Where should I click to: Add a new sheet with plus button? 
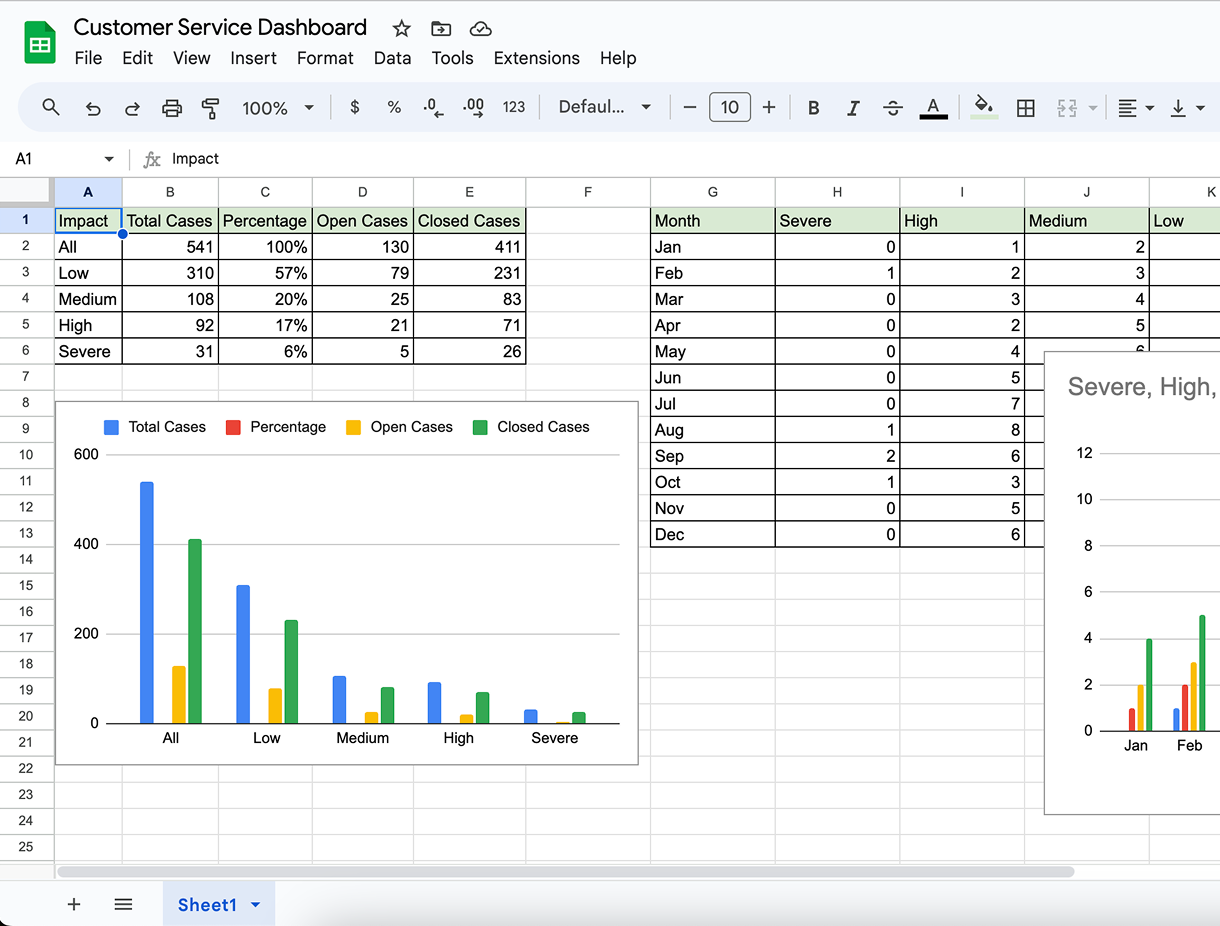[74, 905]
